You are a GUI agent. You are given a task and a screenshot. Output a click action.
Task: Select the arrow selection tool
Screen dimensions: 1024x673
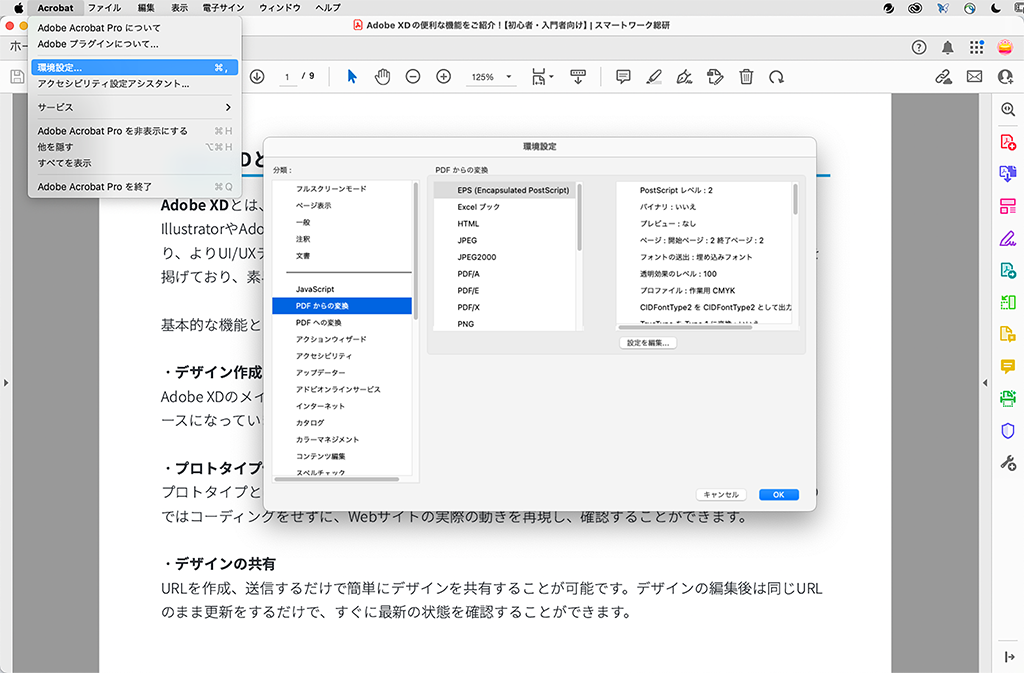coord(352,77)
